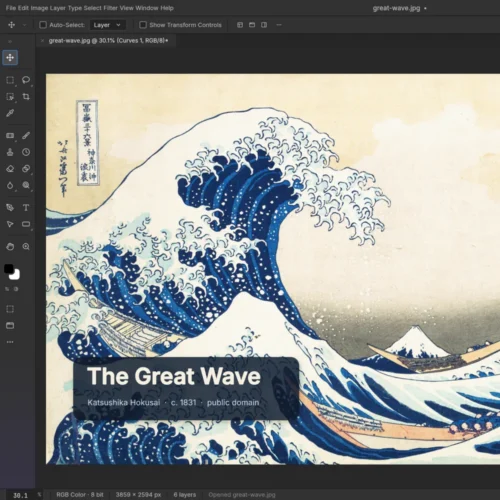
Task: Open the Filter menu
Action: point(111,8)
